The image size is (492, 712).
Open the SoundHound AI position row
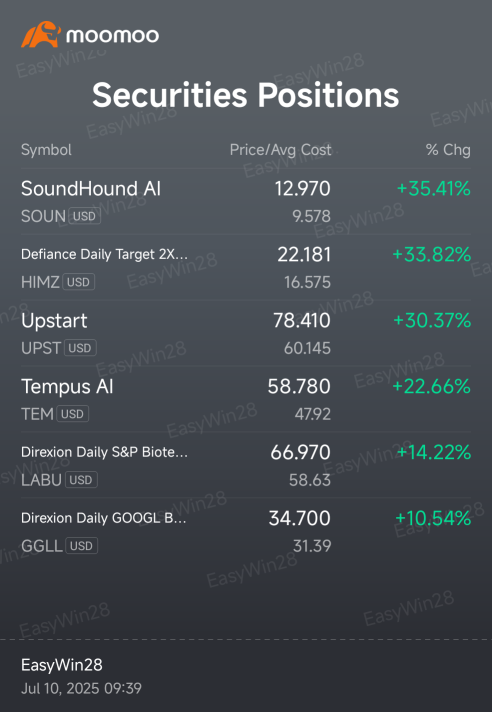pos(246,201)
